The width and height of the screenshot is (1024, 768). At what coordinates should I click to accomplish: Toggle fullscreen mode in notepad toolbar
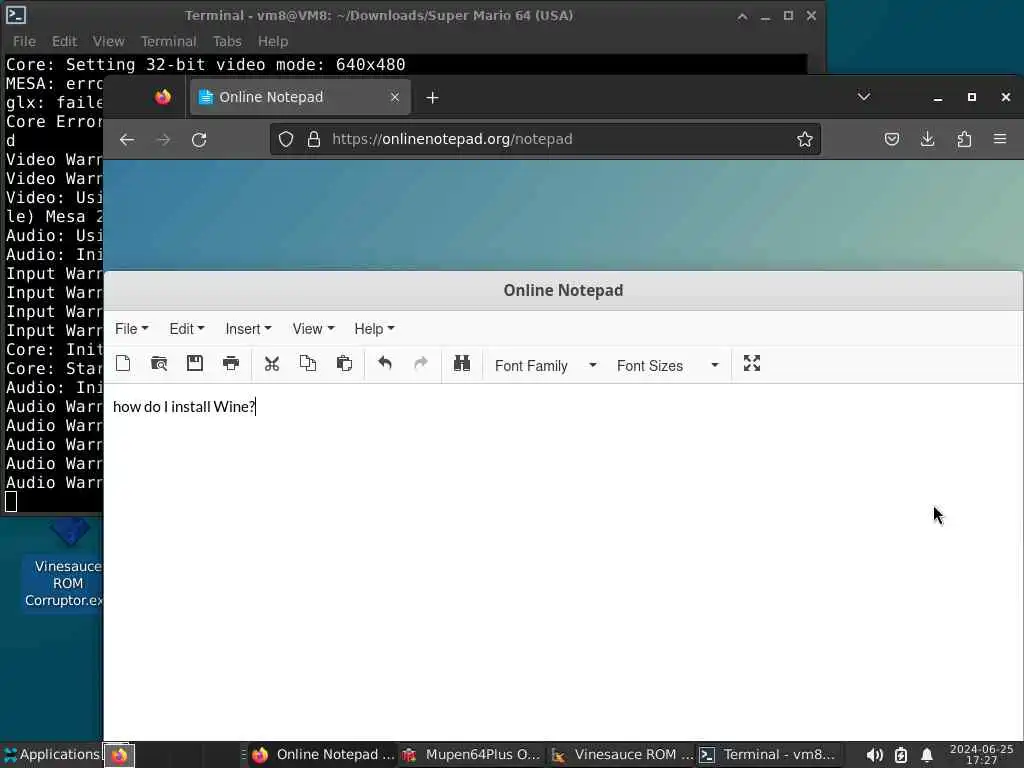(752, 363)
